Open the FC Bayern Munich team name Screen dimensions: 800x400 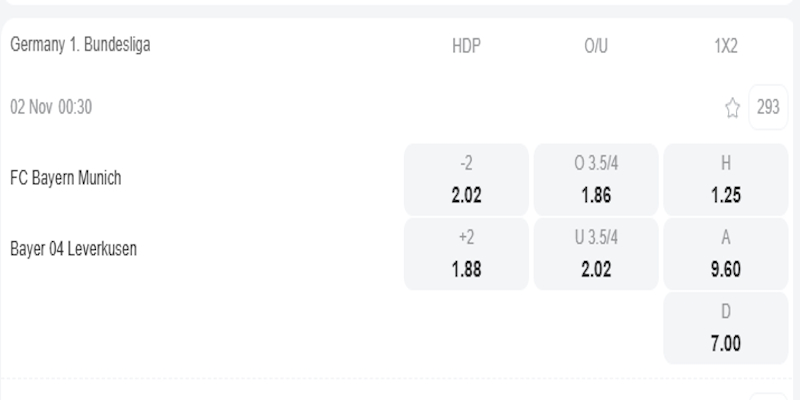pos(65,179)
